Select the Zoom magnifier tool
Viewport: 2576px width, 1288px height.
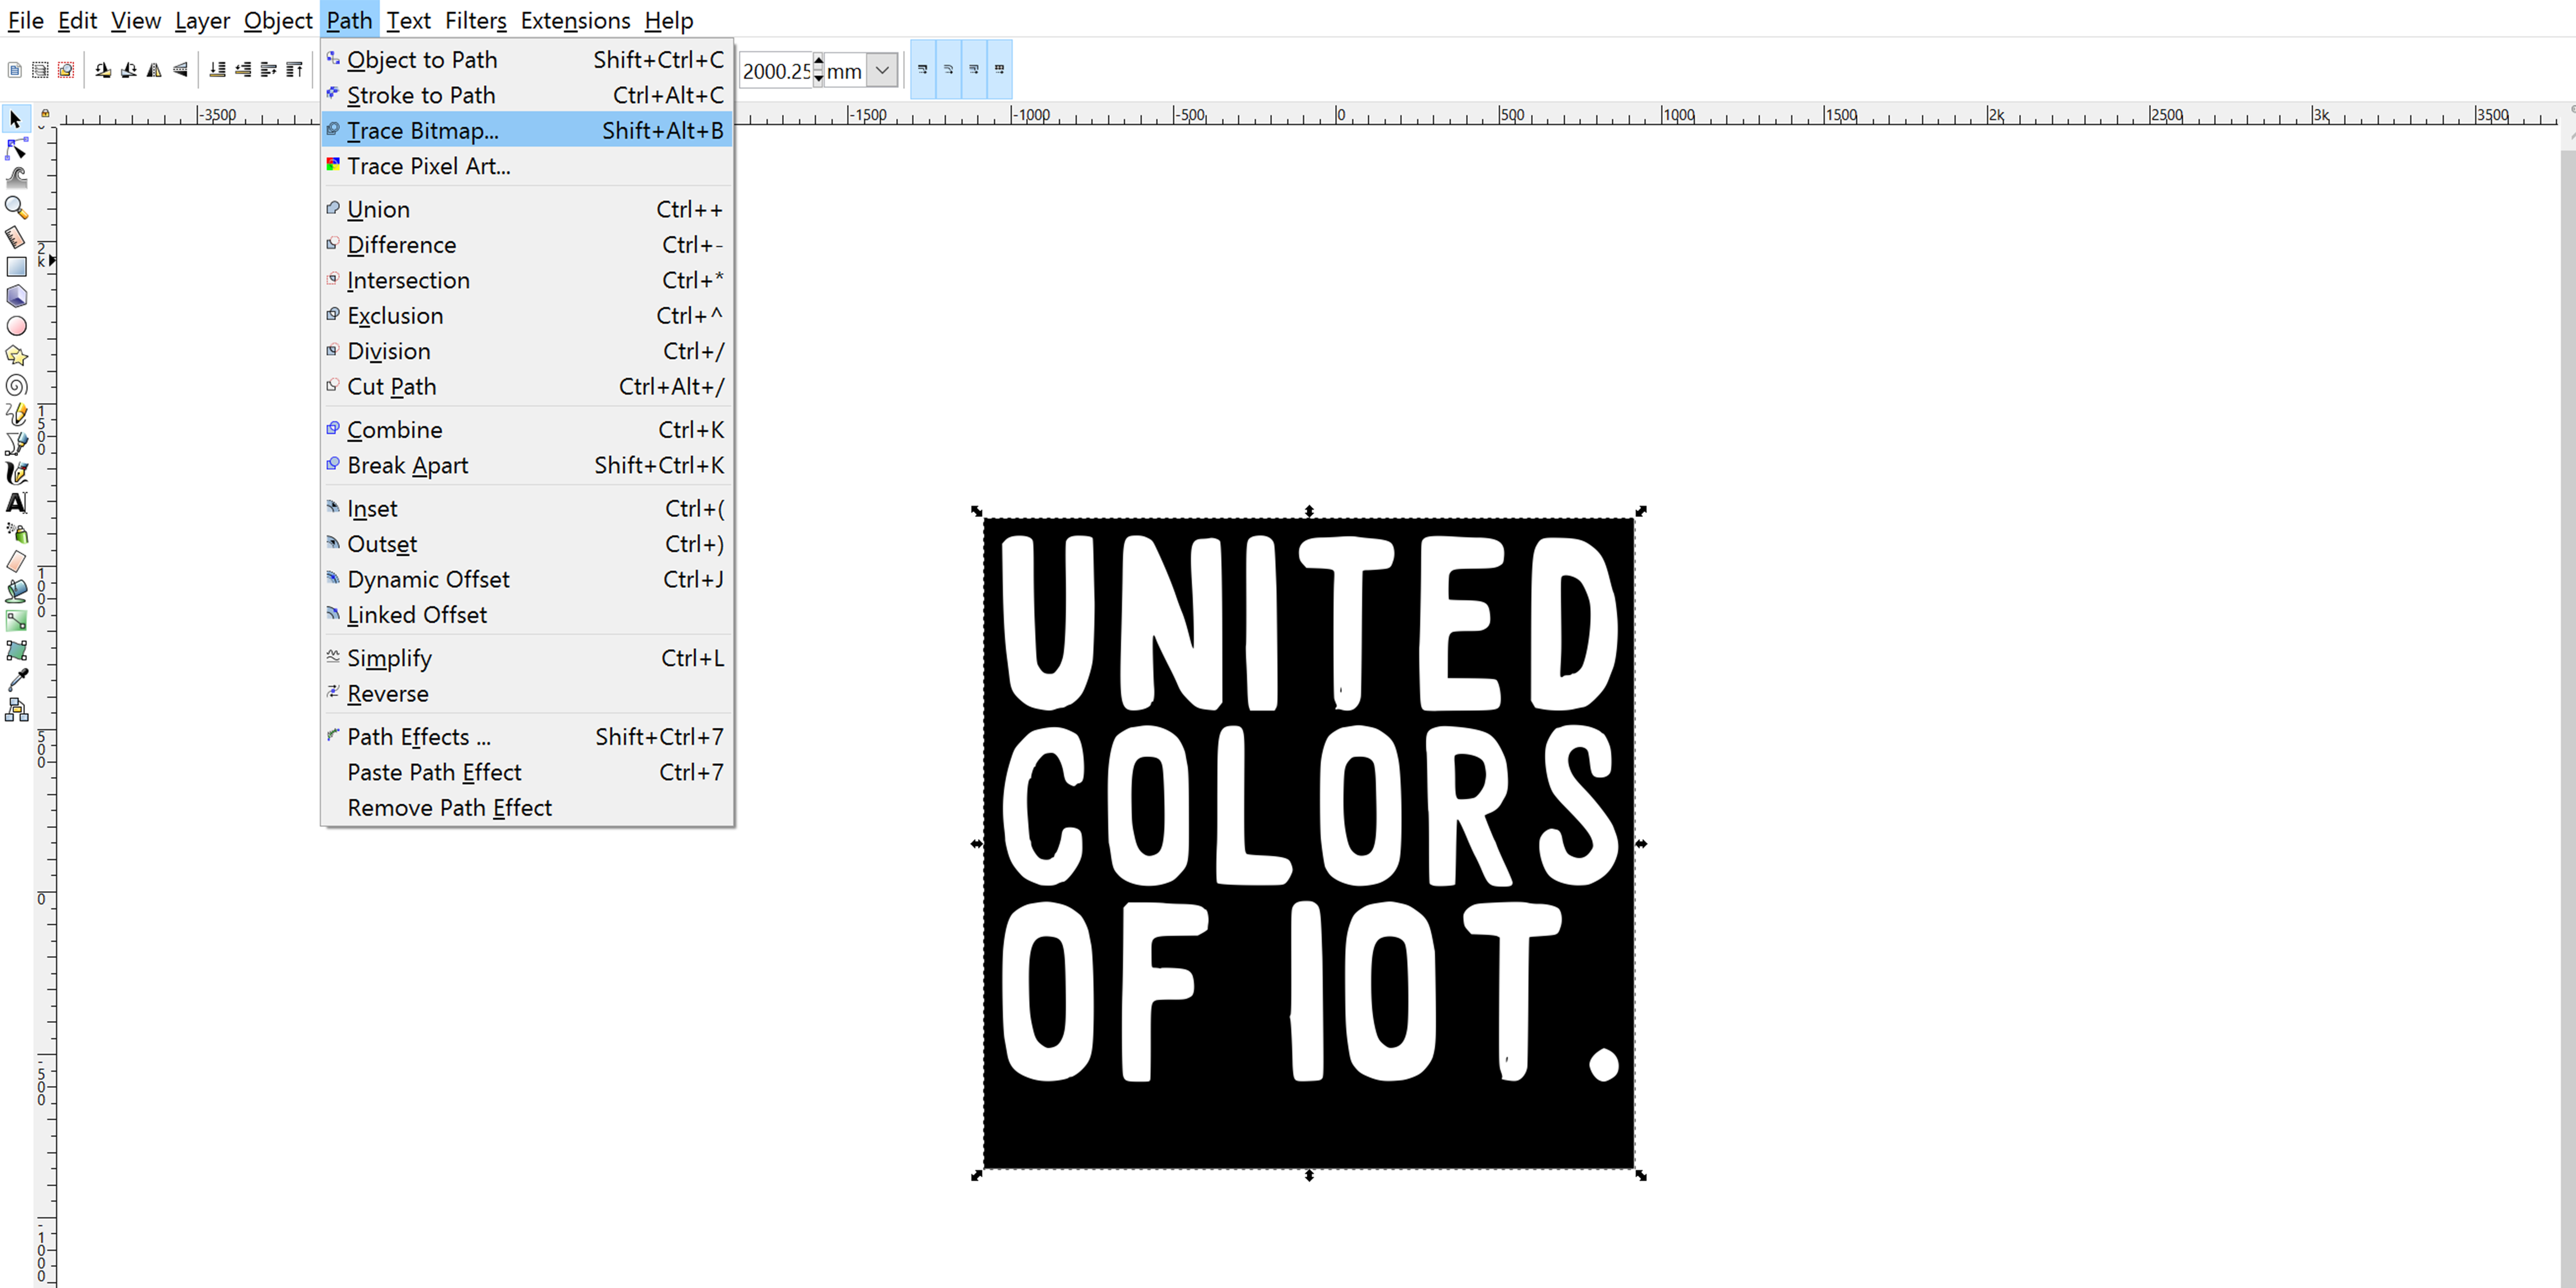16,208
